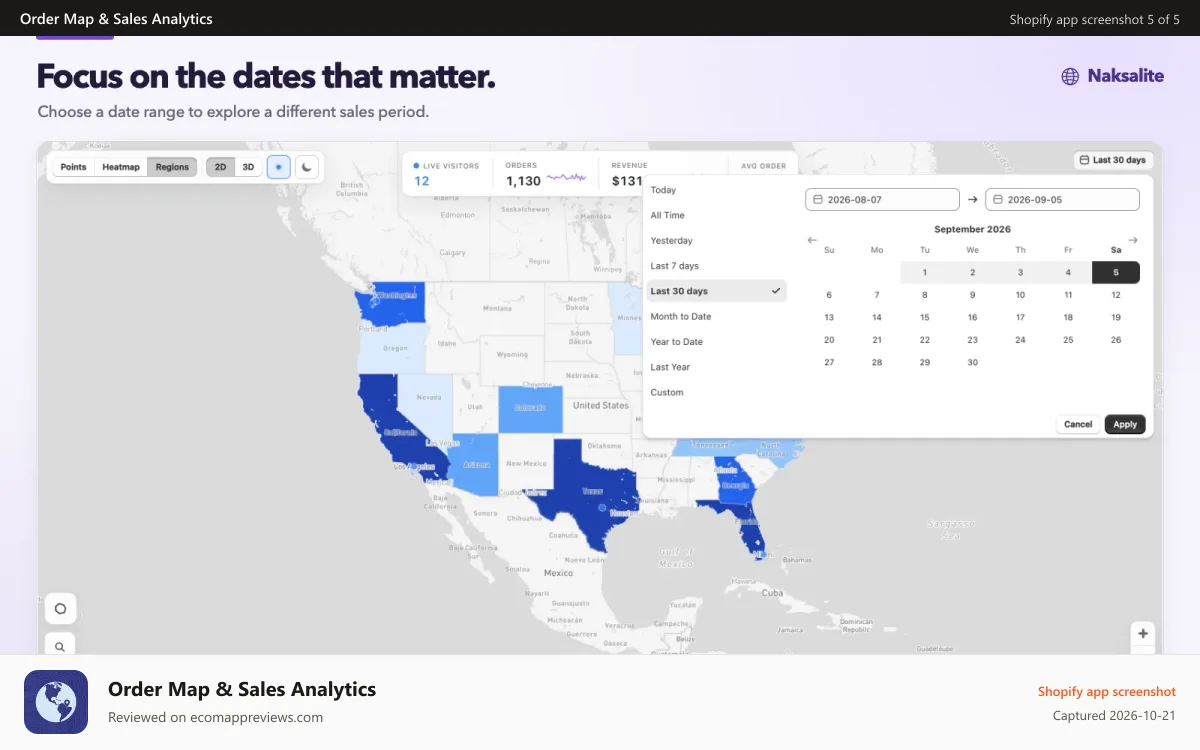Pick September 12 in calendar
Screen dimensions: 1200x750
(1116, 295)
